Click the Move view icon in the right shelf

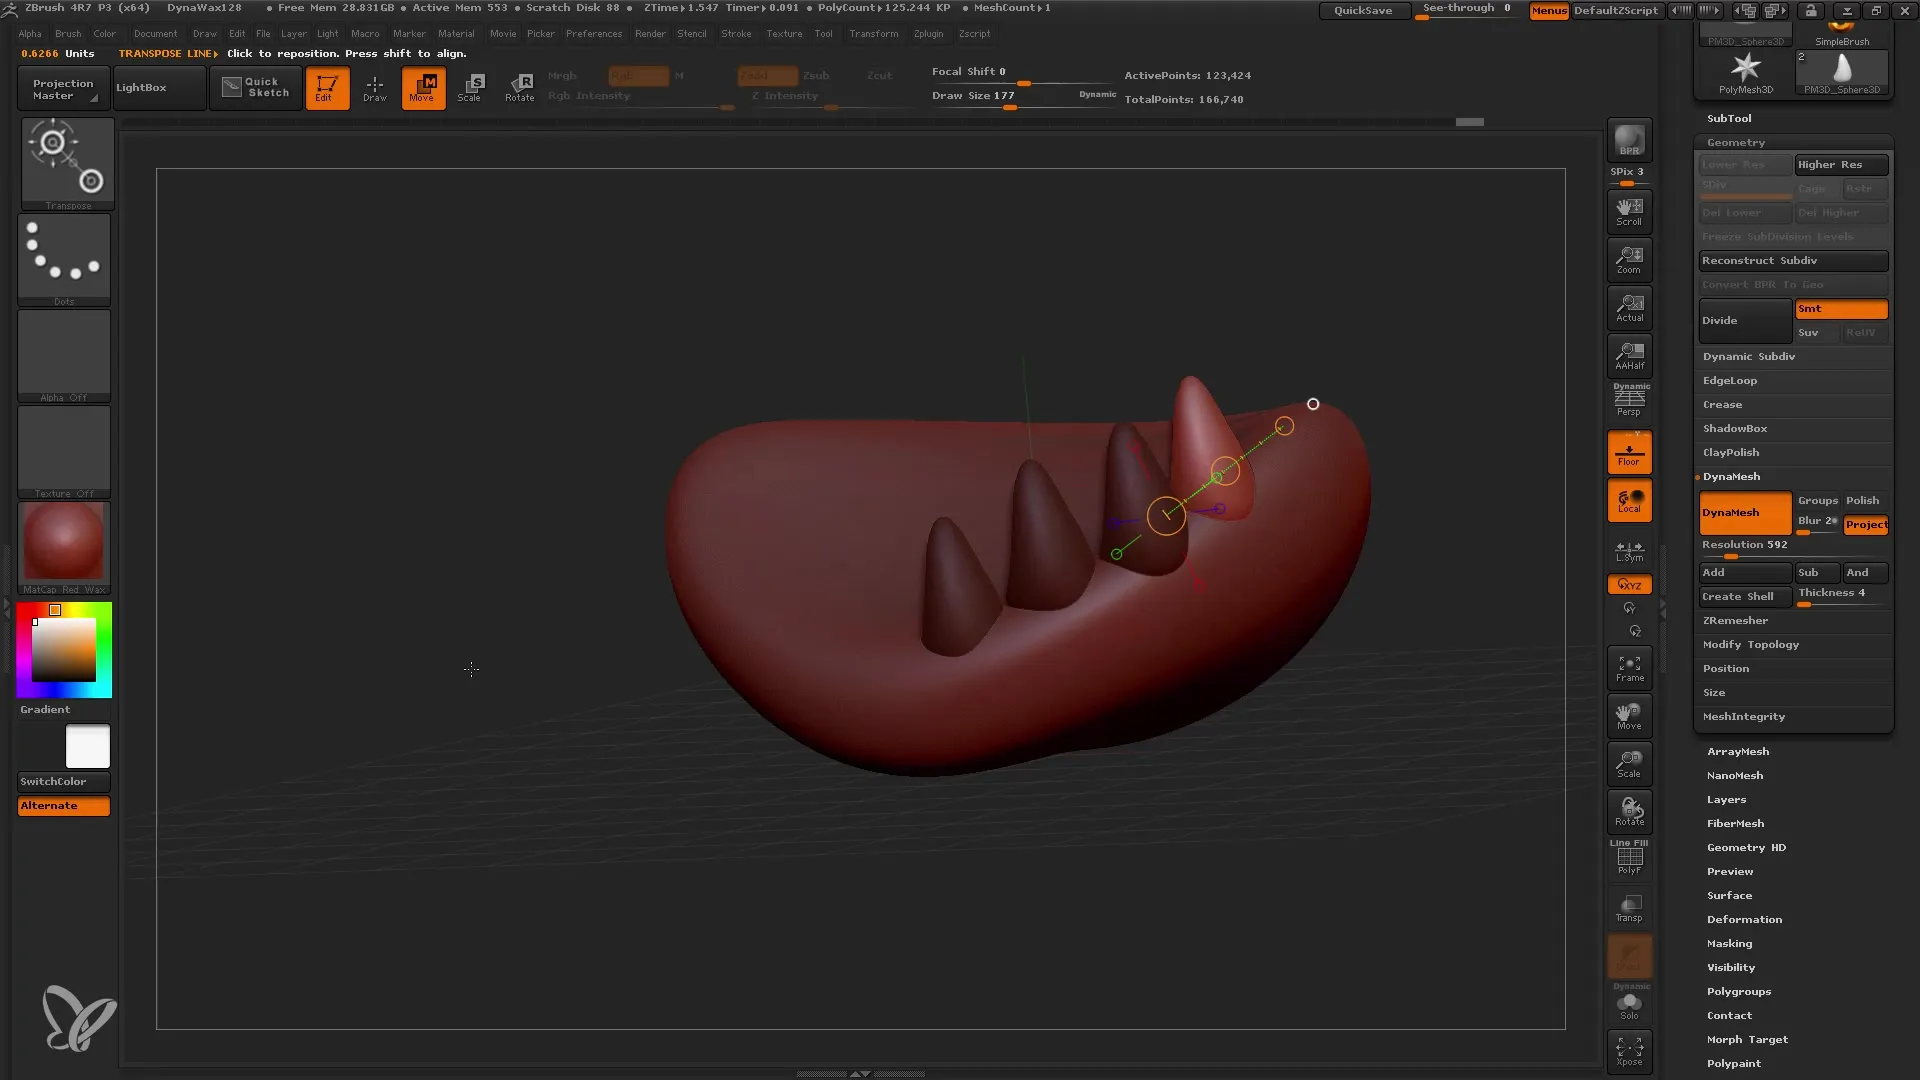pos(1629,716)
